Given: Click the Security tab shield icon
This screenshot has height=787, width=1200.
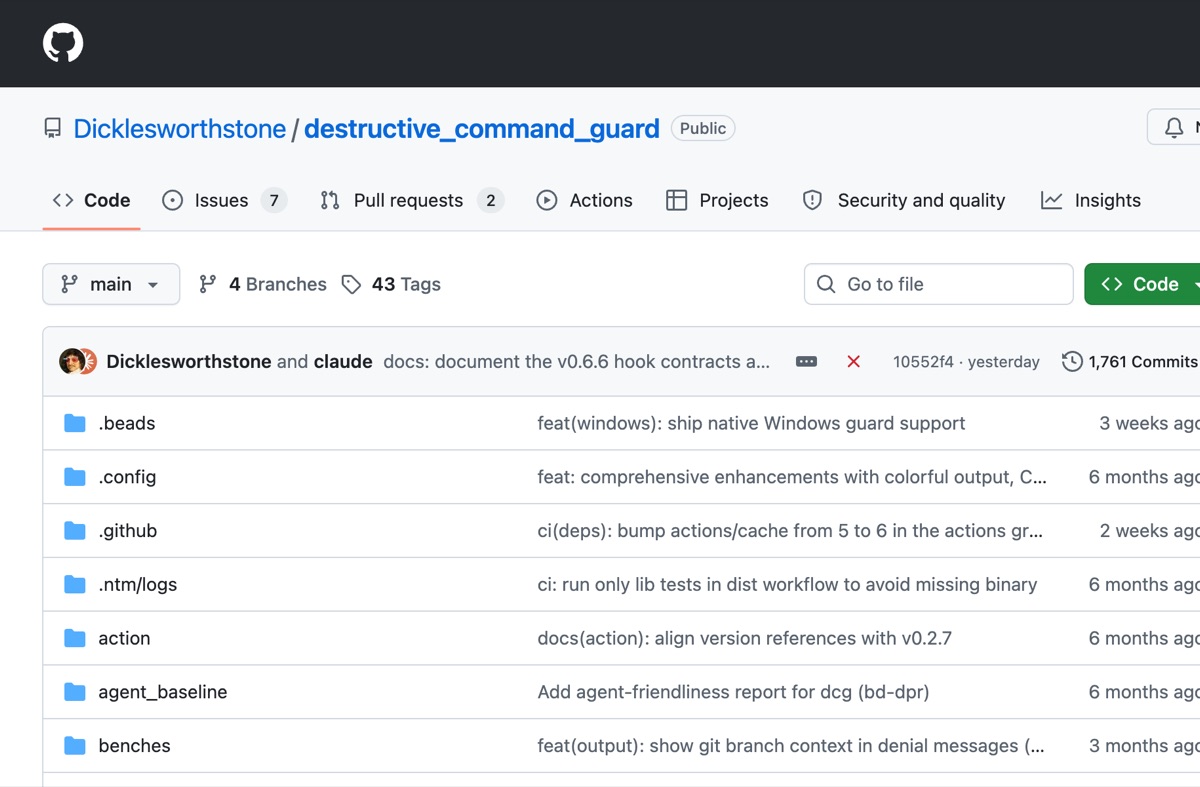Looking at the screenshot, I should (x=813, y=200).
